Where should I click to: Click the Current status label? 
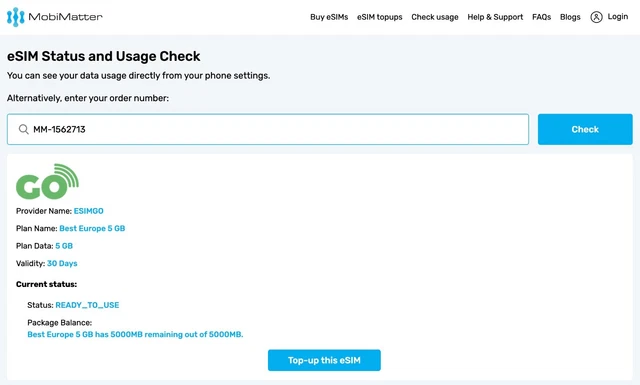tap(47, 284)
